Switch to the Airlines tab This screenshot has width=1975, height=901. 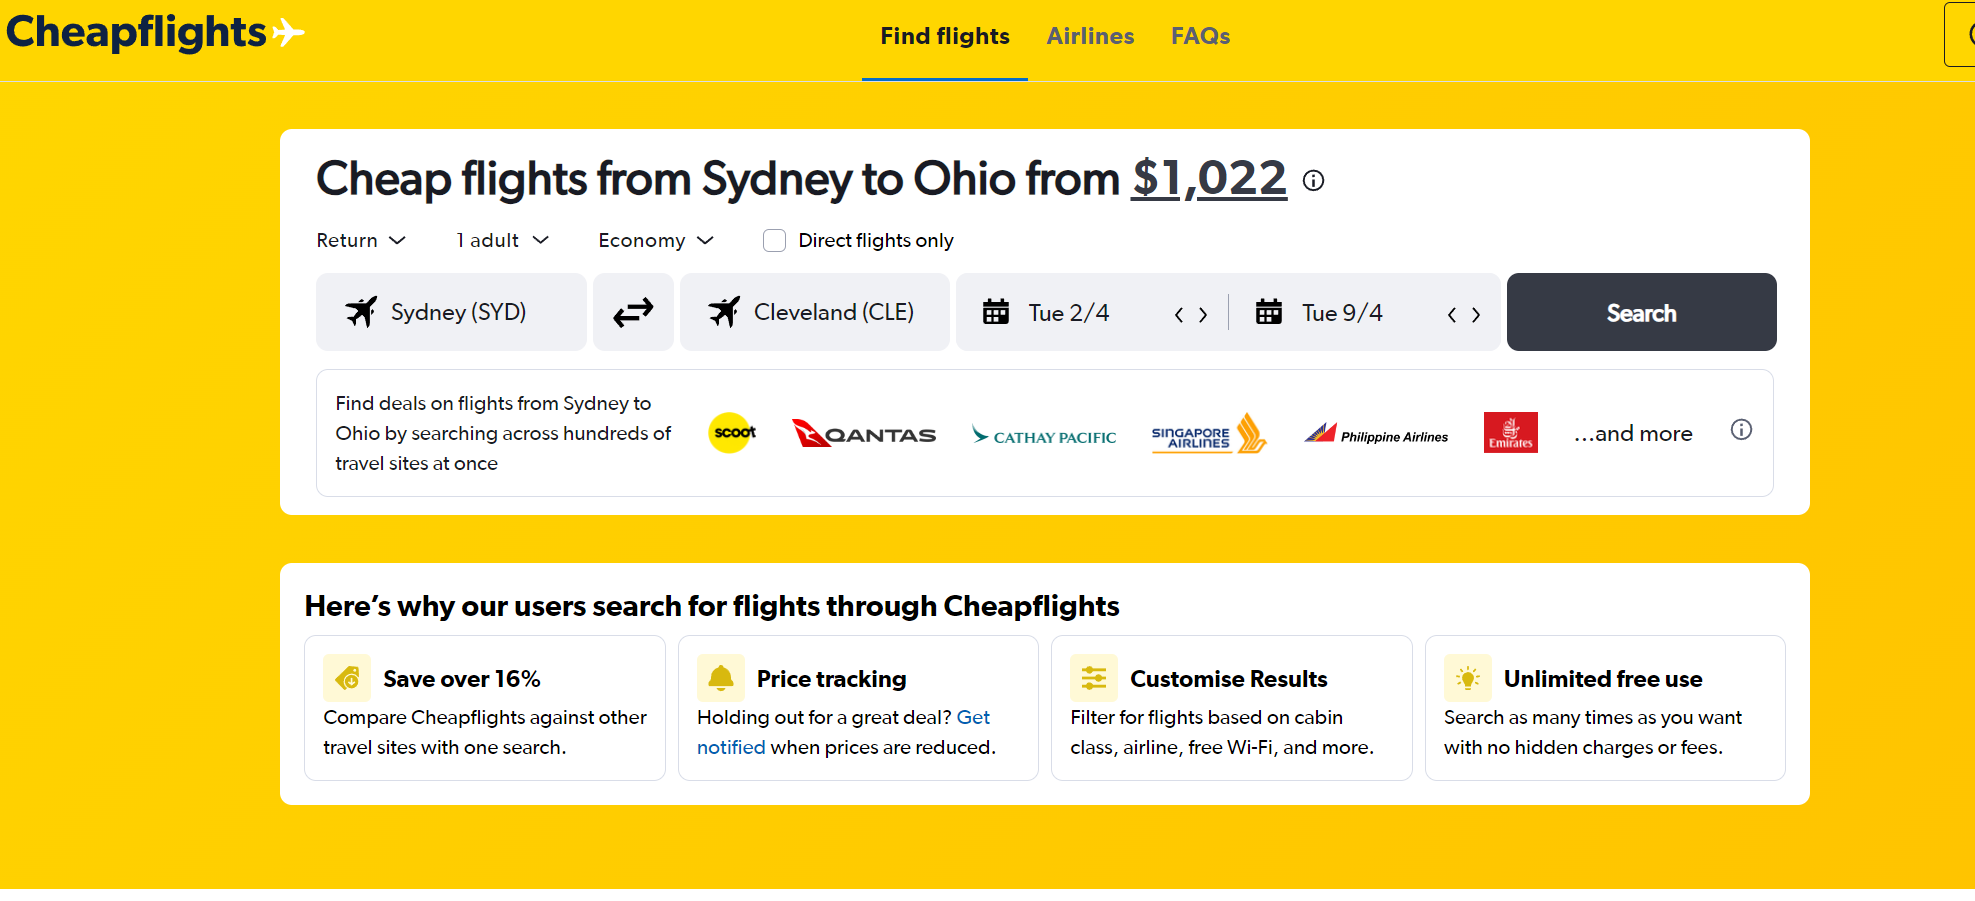[x=1090, y=37]
